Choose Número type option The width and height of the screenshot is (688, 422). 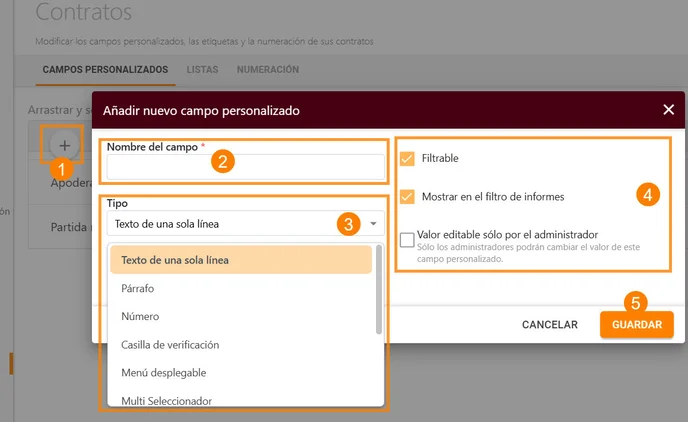(241, 316)
